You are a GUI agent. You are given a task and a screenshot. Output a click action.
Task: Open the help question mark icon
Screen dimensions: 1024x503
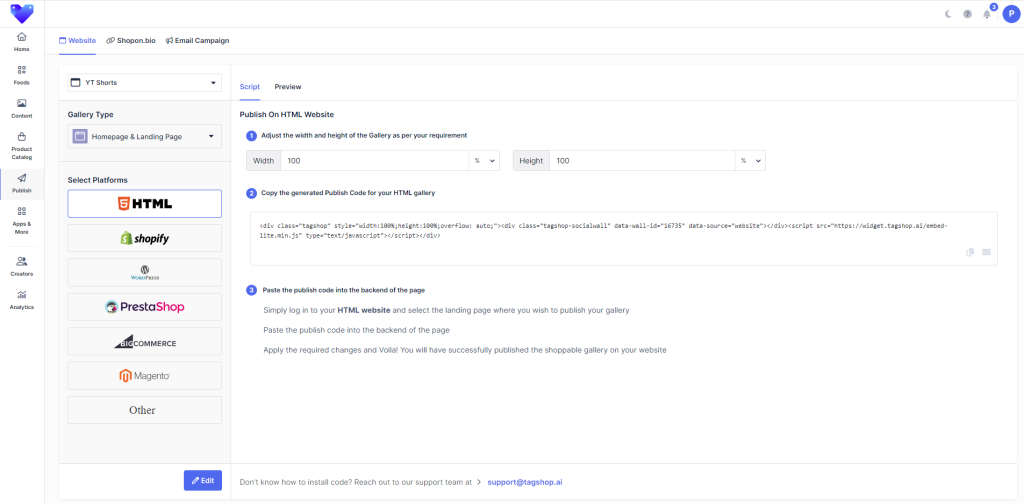[x=967, y=14]
